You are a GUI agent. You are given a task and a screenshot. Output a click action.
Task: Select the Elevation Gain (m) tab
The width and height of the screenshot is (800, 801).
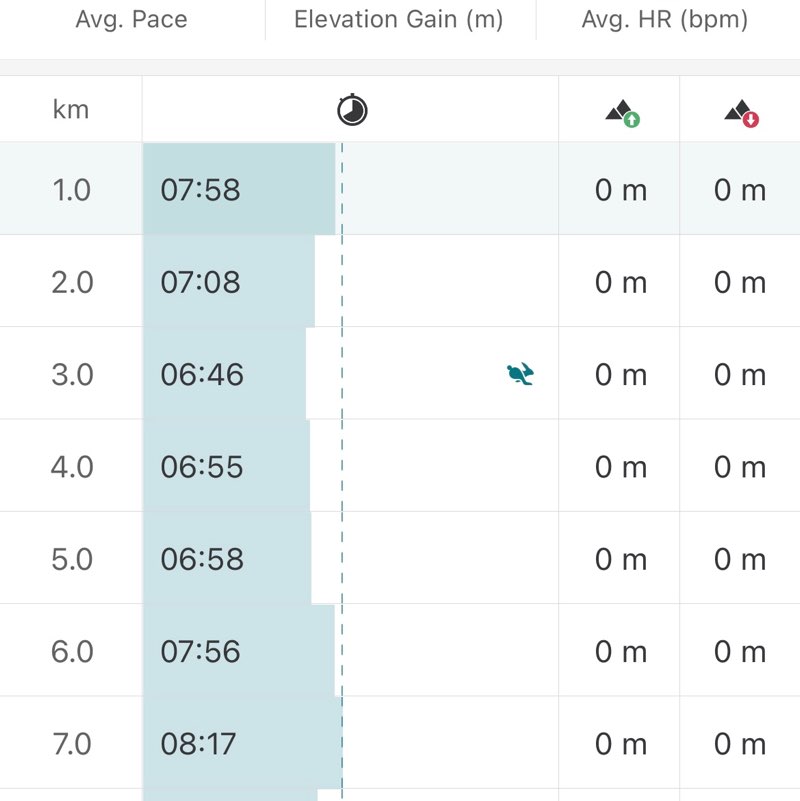coord(399,20)
